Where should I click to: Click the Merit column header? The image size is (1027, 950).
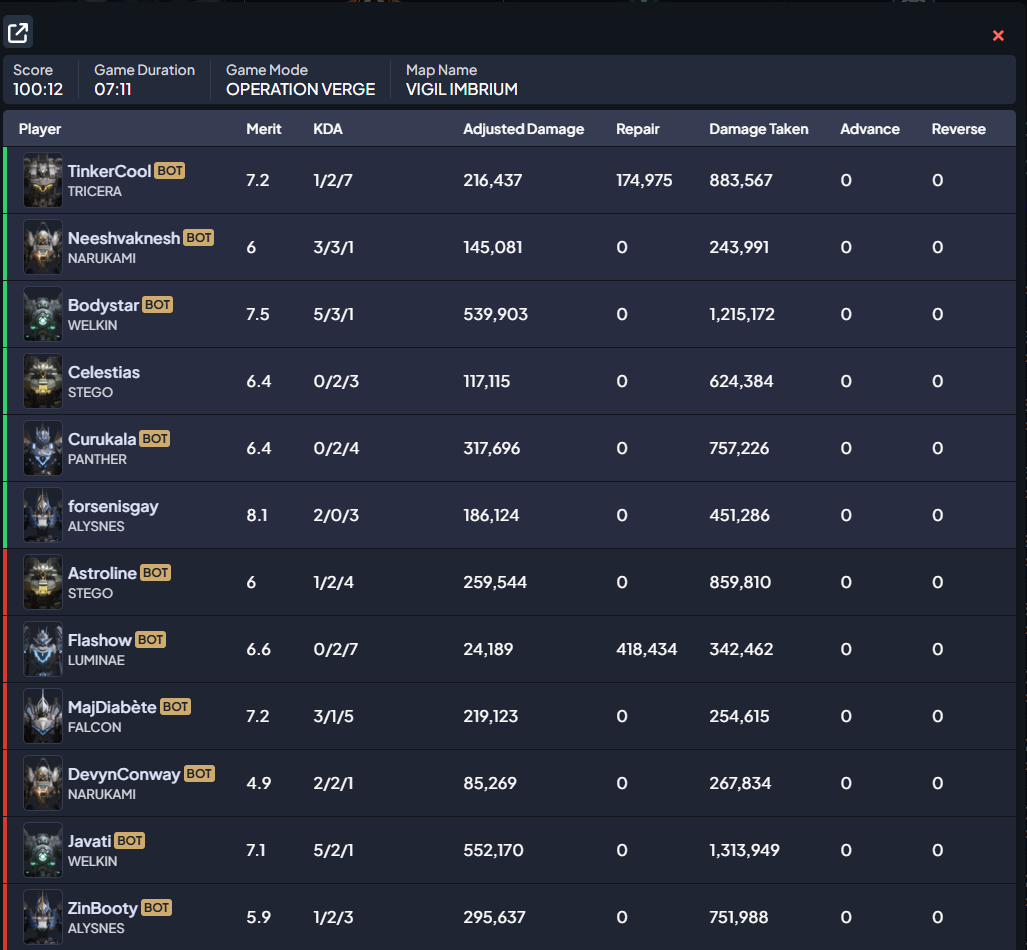tap(264, 129)
